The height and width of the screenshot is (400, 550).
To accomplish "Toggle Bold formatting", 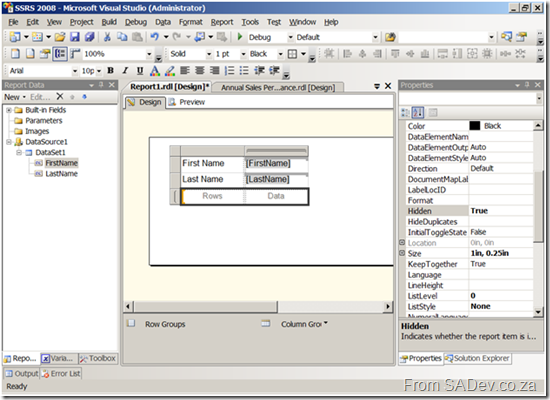I will coord(110,71).
